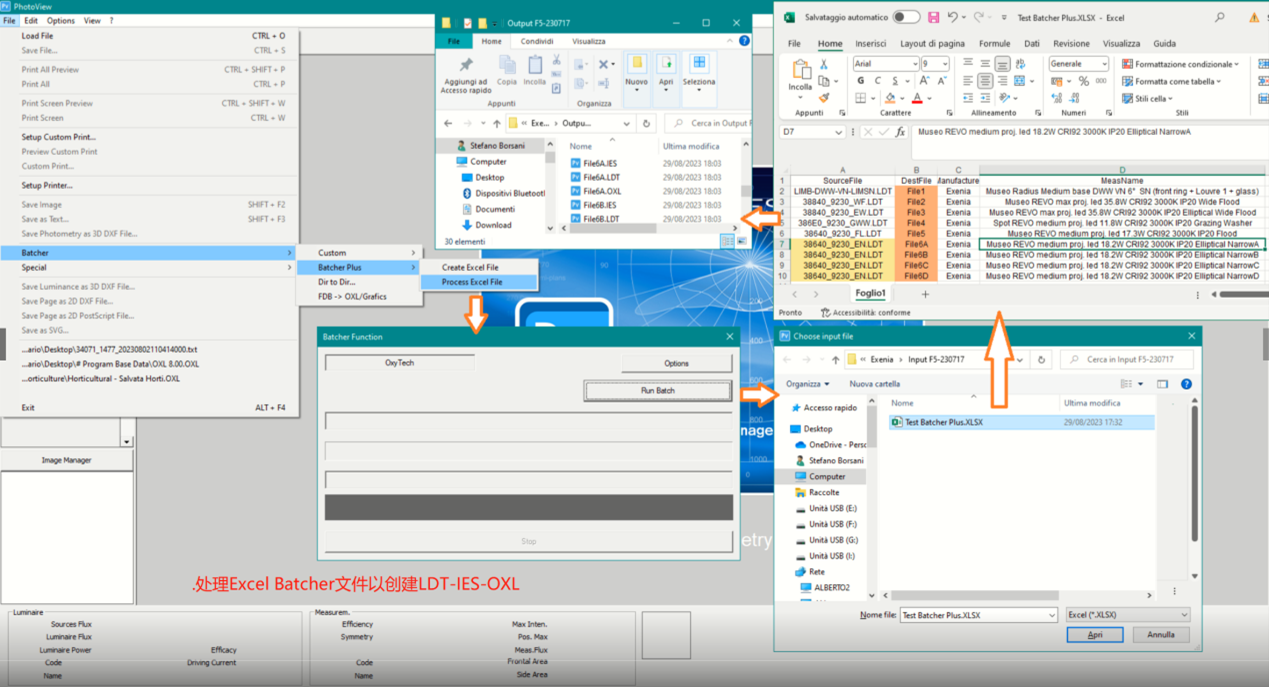Open red font color A swatch
Screen dimensions: 1269x687
(917, 98)
